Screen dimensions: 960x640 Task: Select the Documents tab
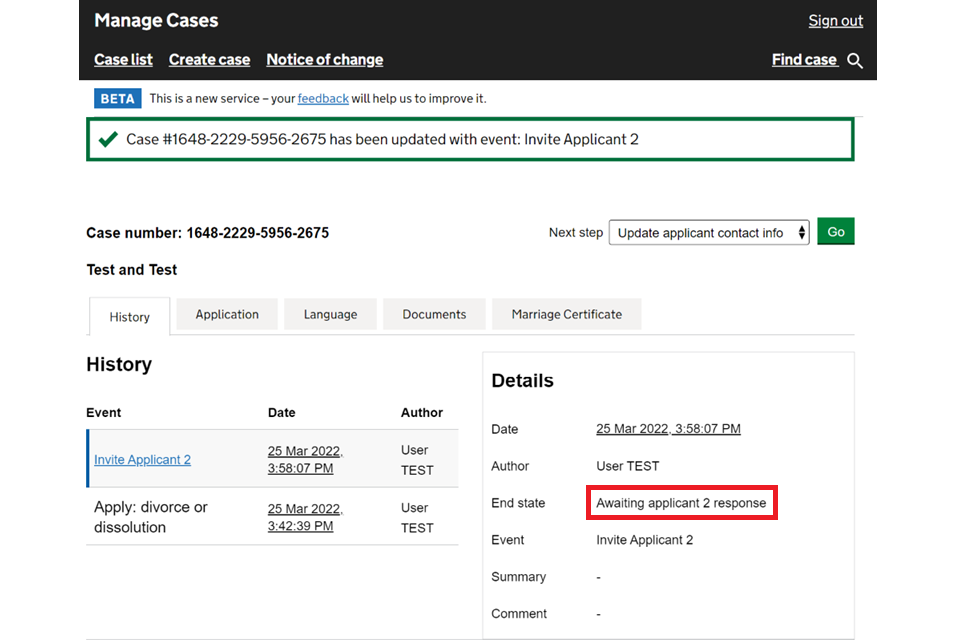click(434, 314)
